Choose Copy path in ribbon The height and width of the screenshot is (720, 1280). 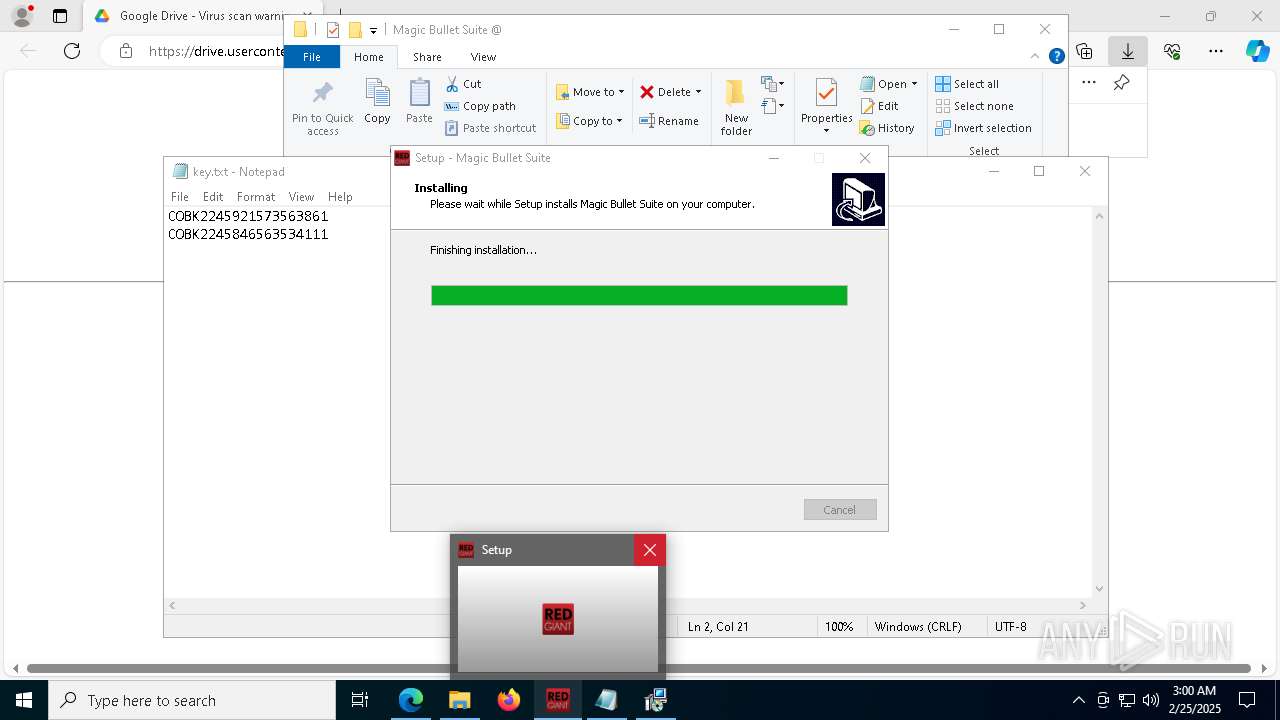pyautogui.click(x=480, y=106)
